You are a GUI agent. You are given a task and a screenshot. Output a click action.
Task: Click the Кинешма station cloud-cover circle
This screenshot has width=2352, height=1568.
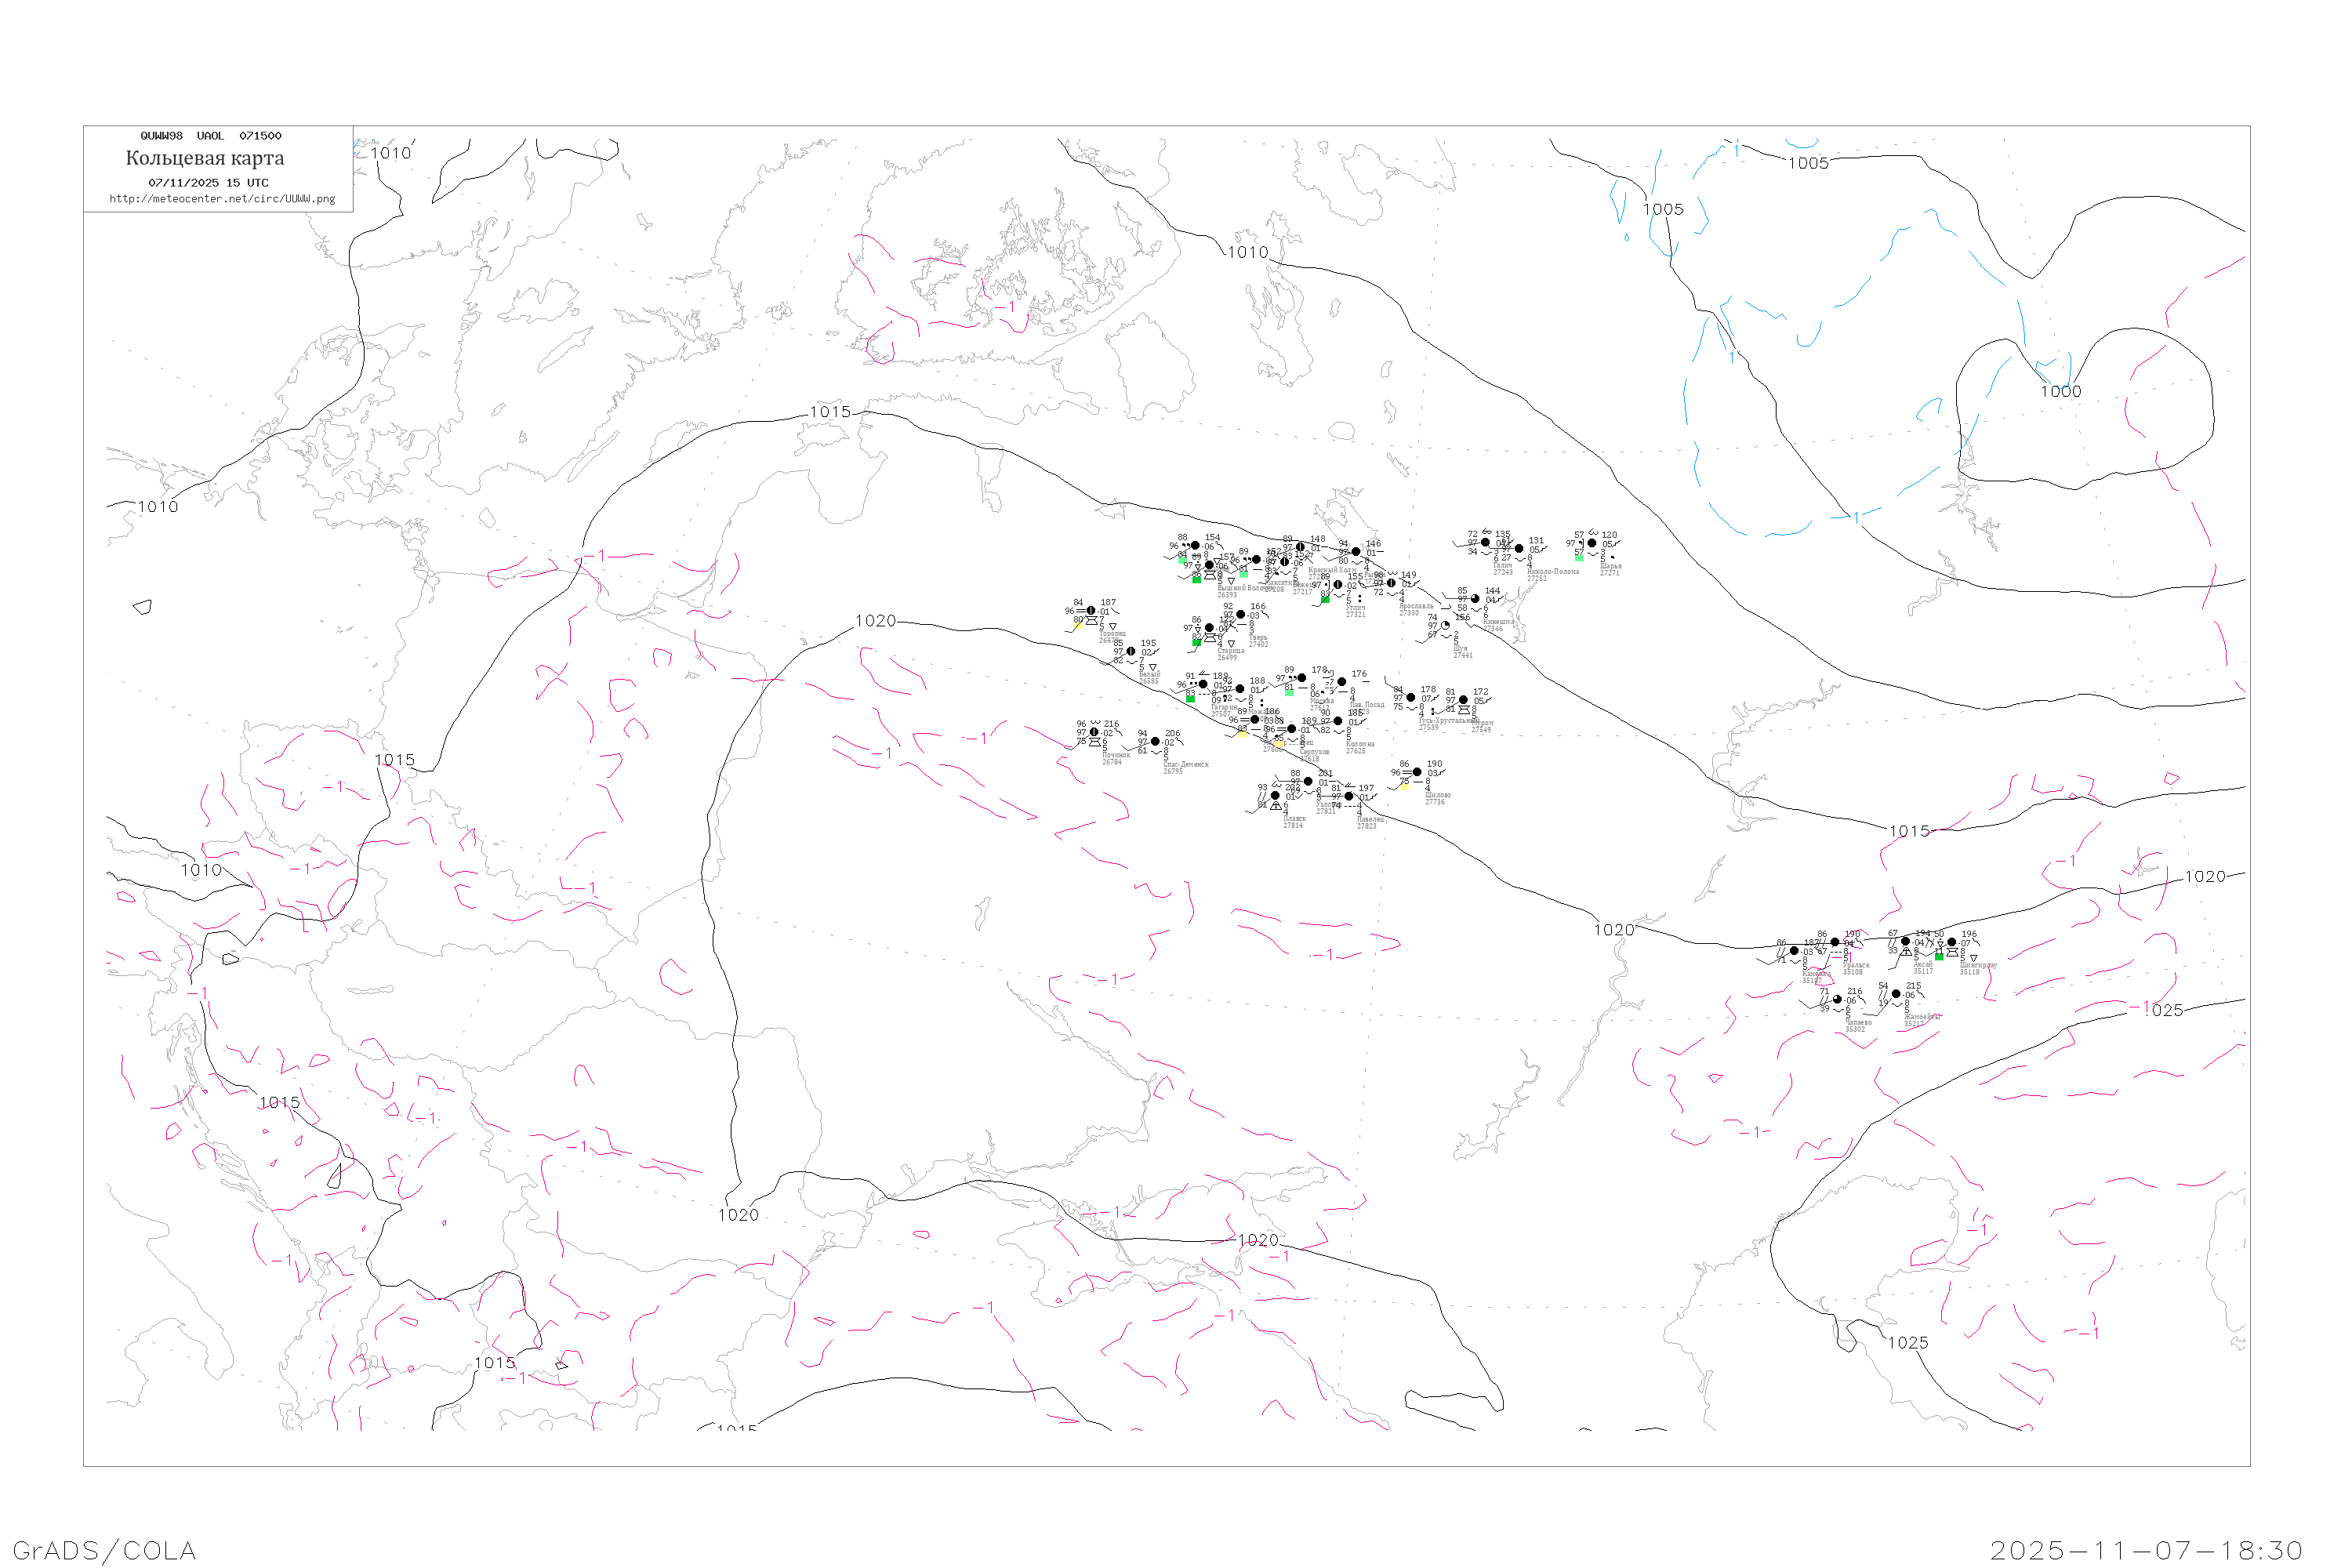pos(1475,599)
